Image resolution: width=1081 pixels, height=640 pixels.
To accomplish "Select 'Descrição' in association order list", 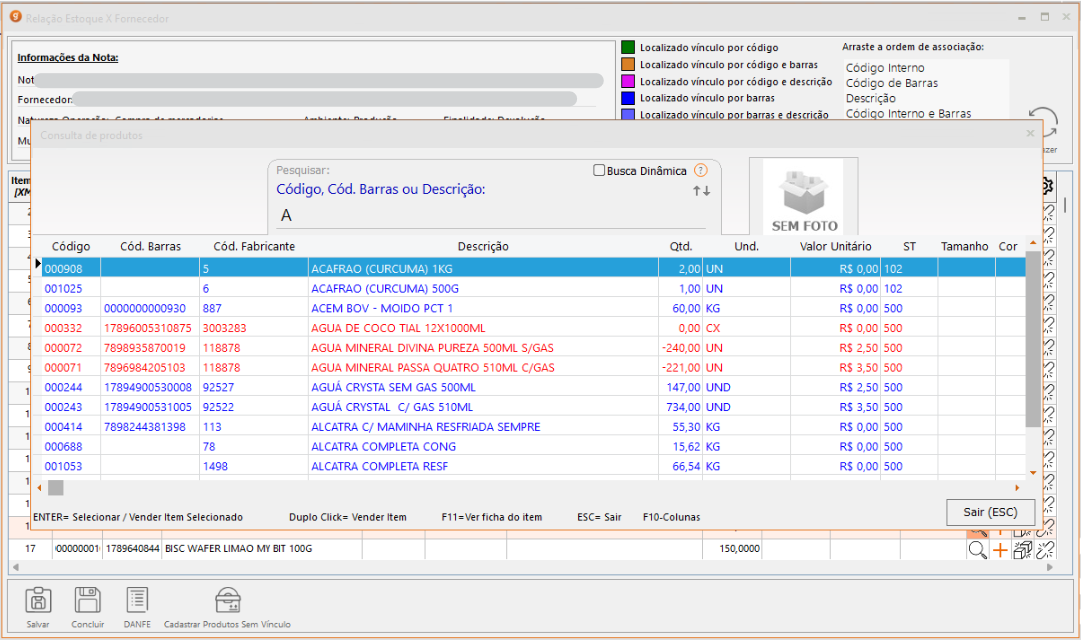I will [x=871, y=98].
